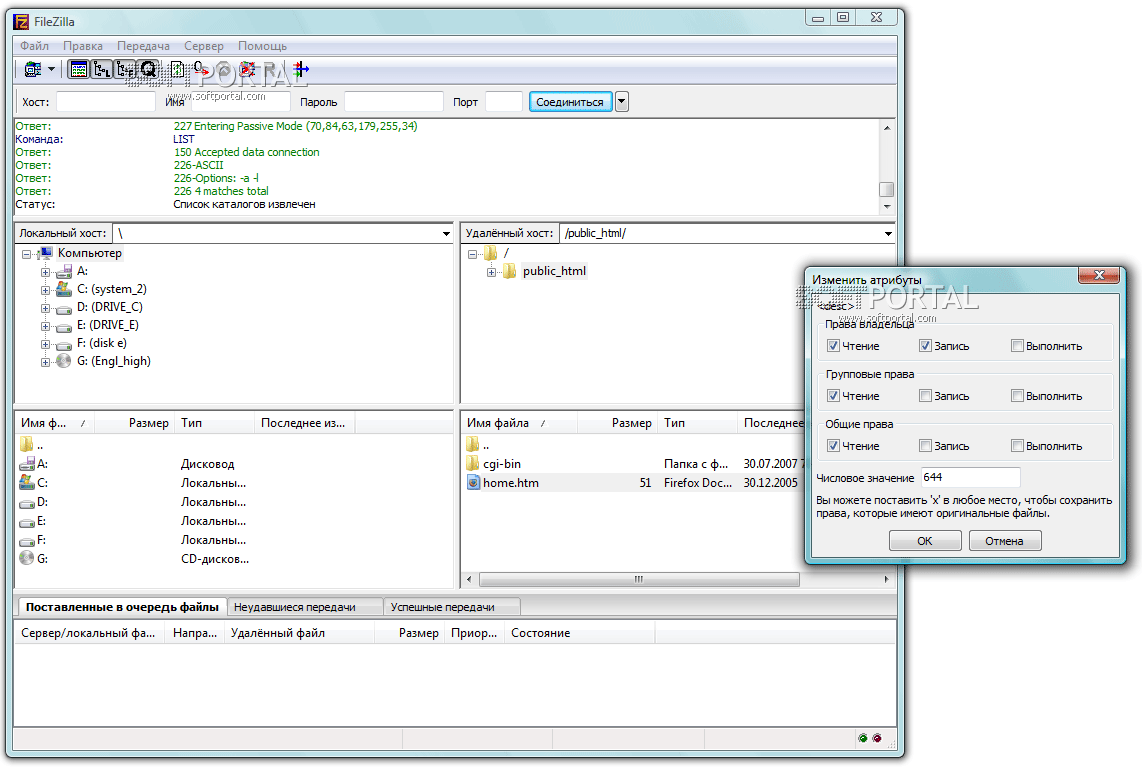1142x771 pixels.
Task: Click the message log scrollbar thumb
Action: tap(886, 189)
